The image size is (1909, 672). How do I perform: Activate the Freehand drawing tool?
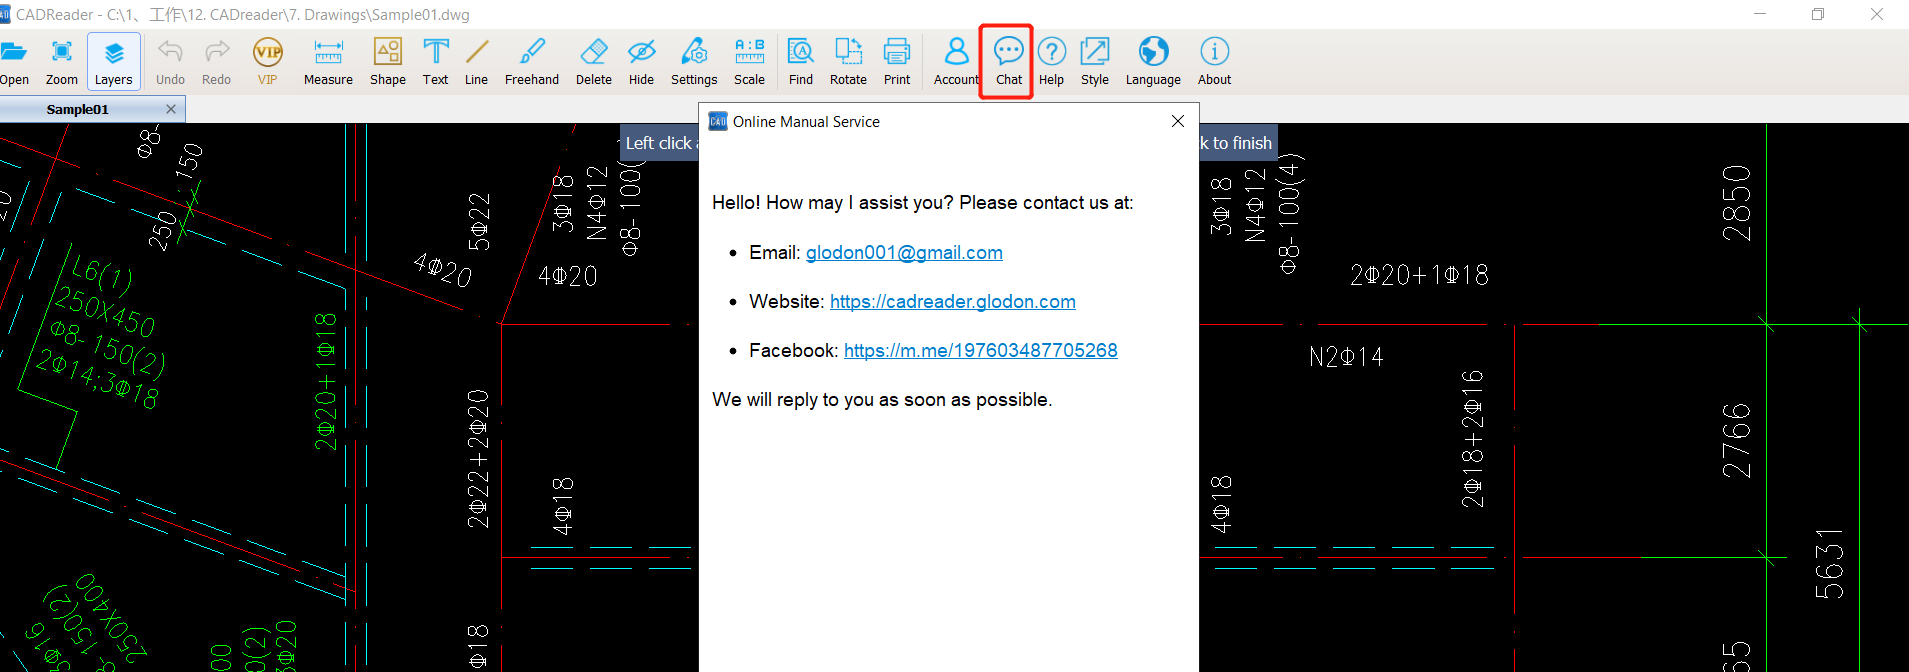click(531, 62)
